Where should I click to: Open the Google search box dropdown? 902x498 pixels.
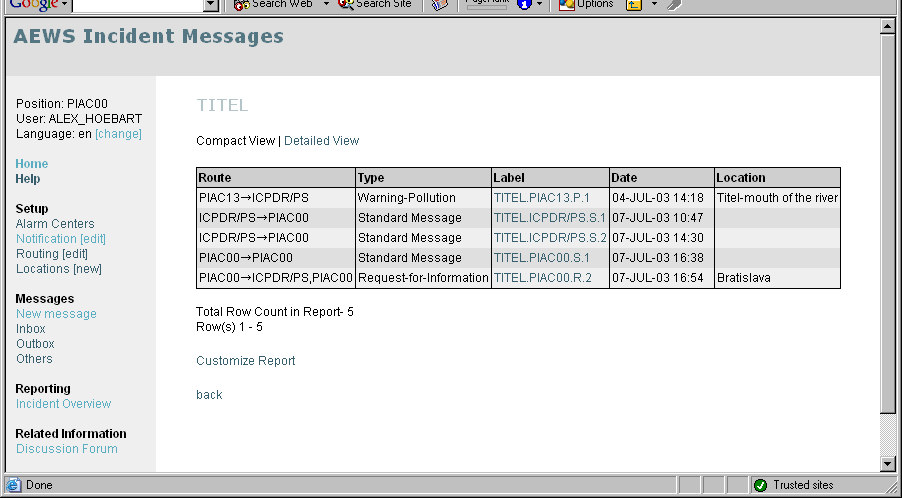[210, 5]
